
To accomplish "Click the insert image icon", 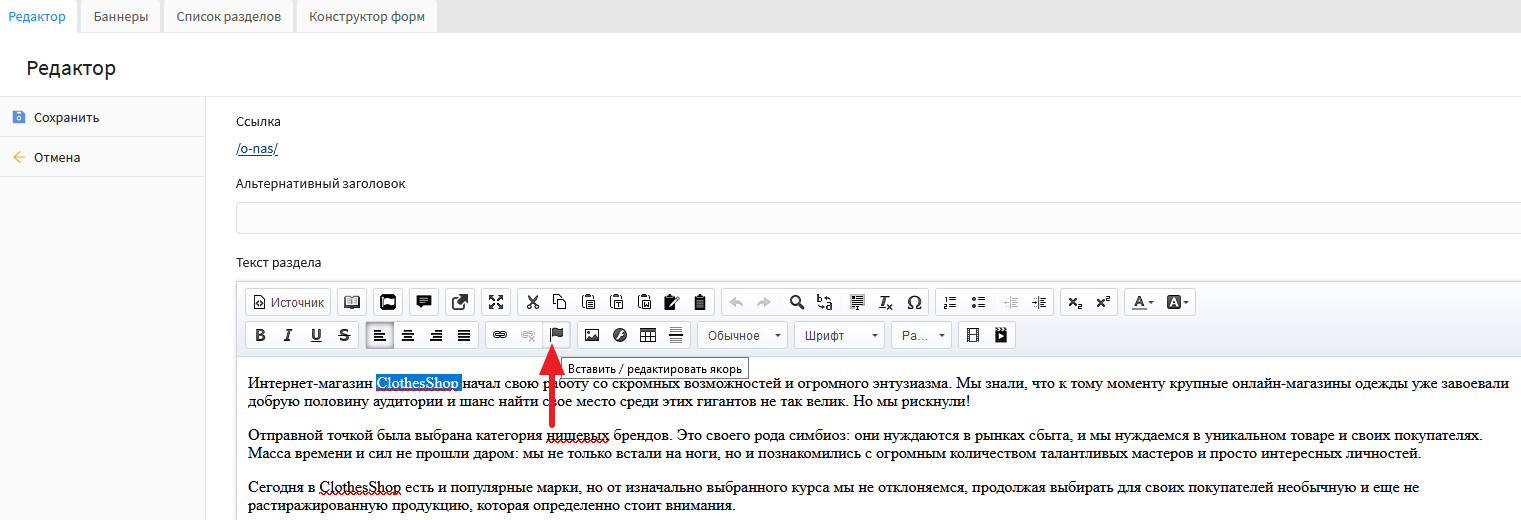I will (x=592, y=335).
